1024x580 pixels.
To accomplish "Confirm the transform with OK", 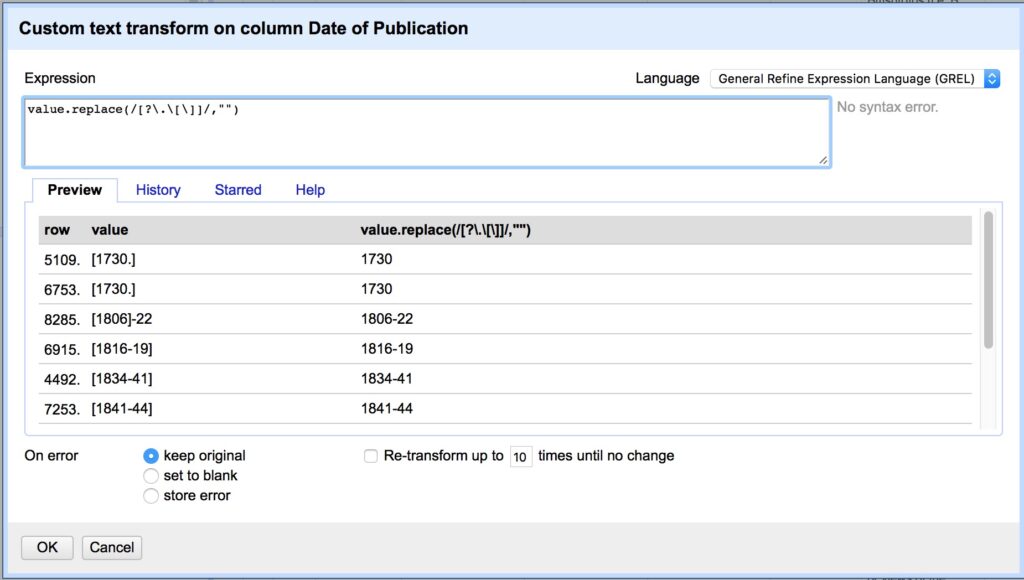I will click(46, 547).
